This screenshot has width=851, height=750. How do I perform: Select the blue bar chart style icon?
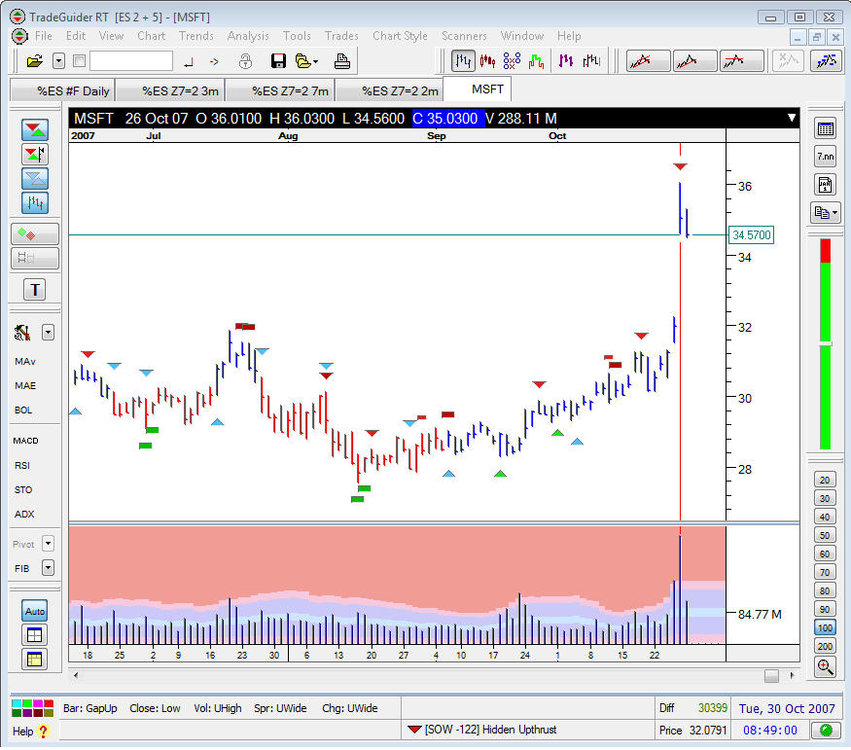pos(463,61)
